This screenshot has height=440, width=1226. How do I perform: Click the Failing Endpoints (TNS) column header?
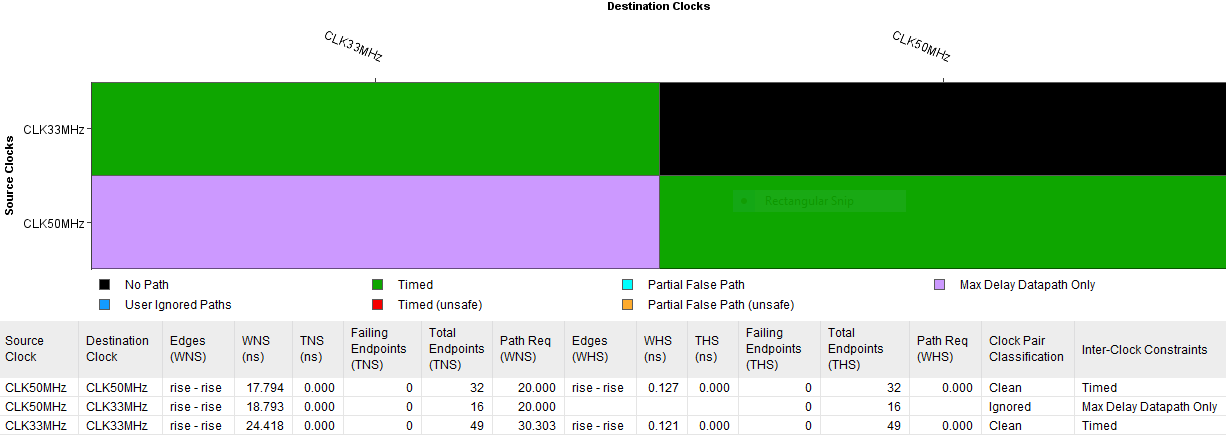tap(382, 349)
